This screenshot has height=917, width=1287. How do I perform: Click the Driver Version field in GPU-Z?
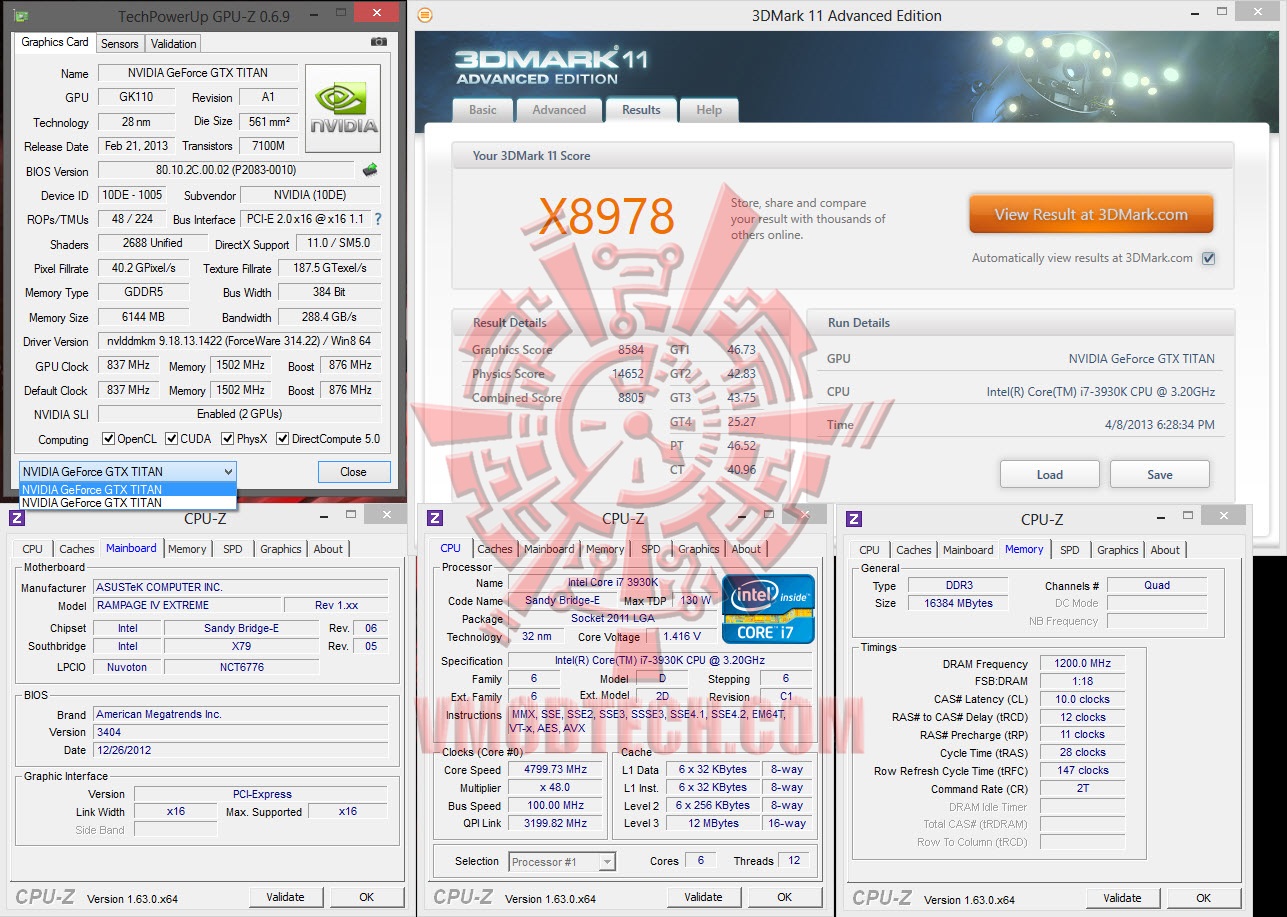tap(240, 341)
